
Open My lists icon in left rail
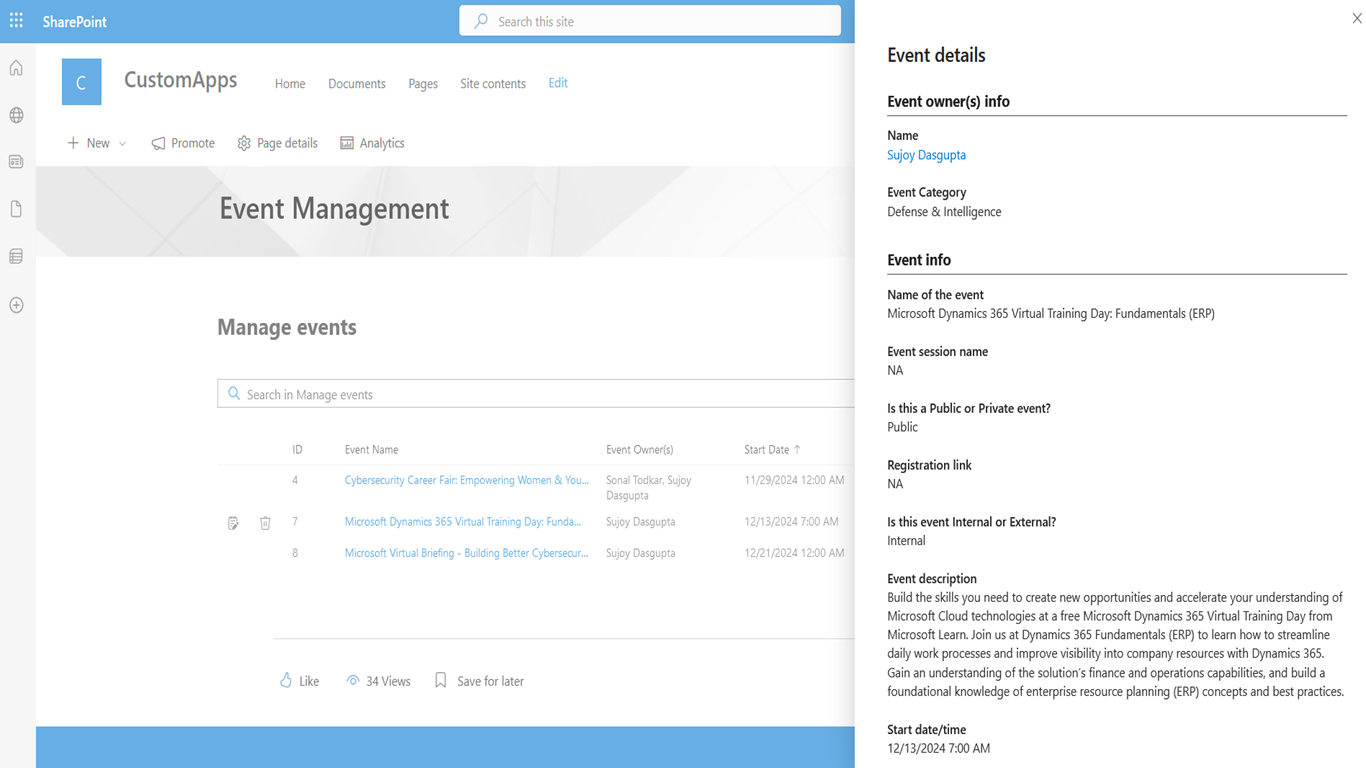pyautogui.click(x=16, y=257)
